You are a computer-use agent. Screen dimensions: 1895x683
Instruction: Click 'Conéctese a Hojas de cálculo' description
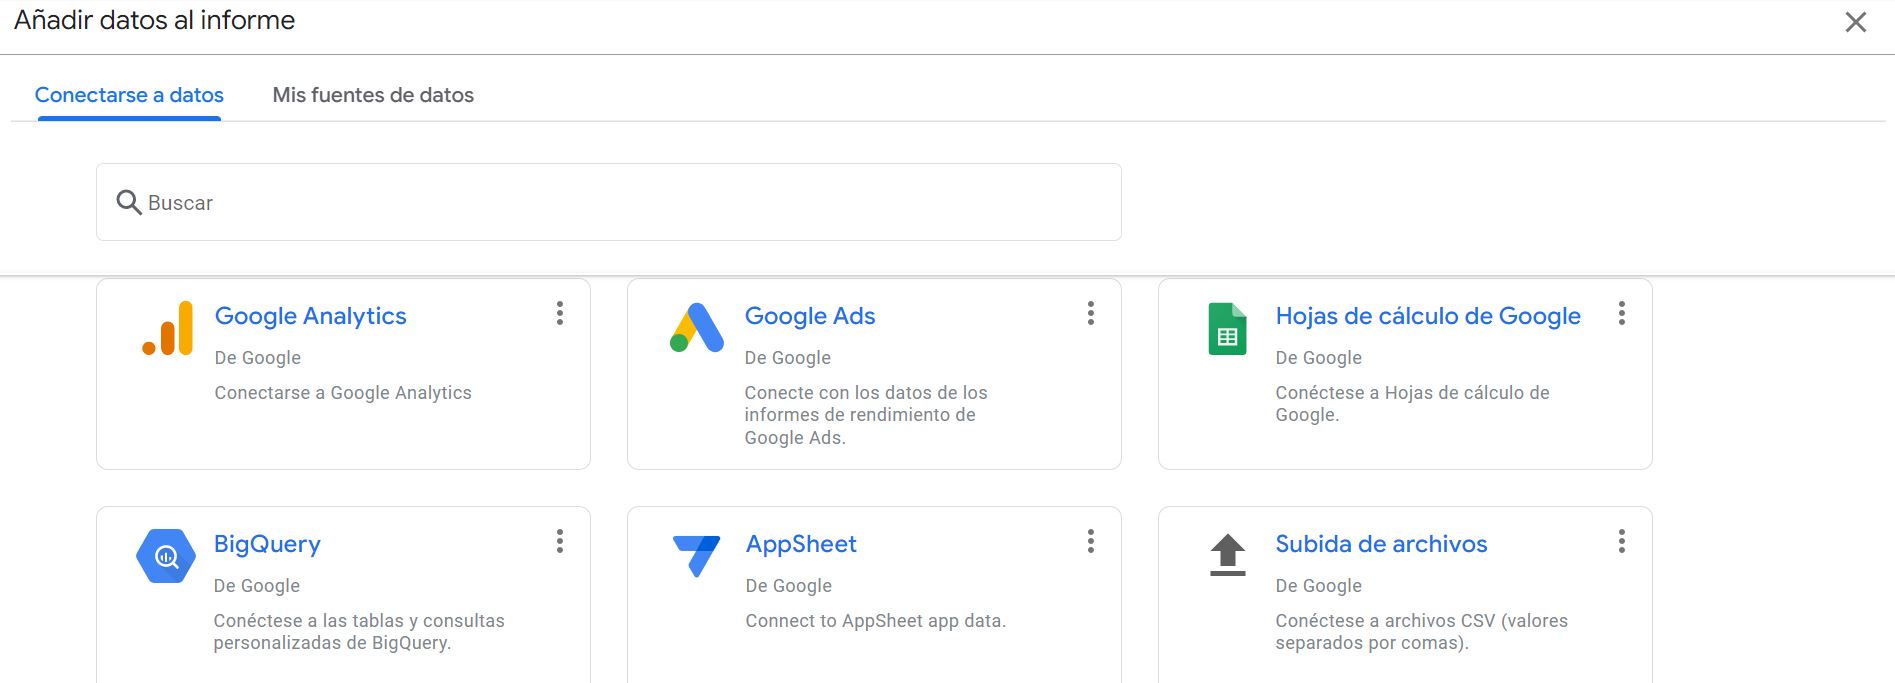click(1412, 404)
